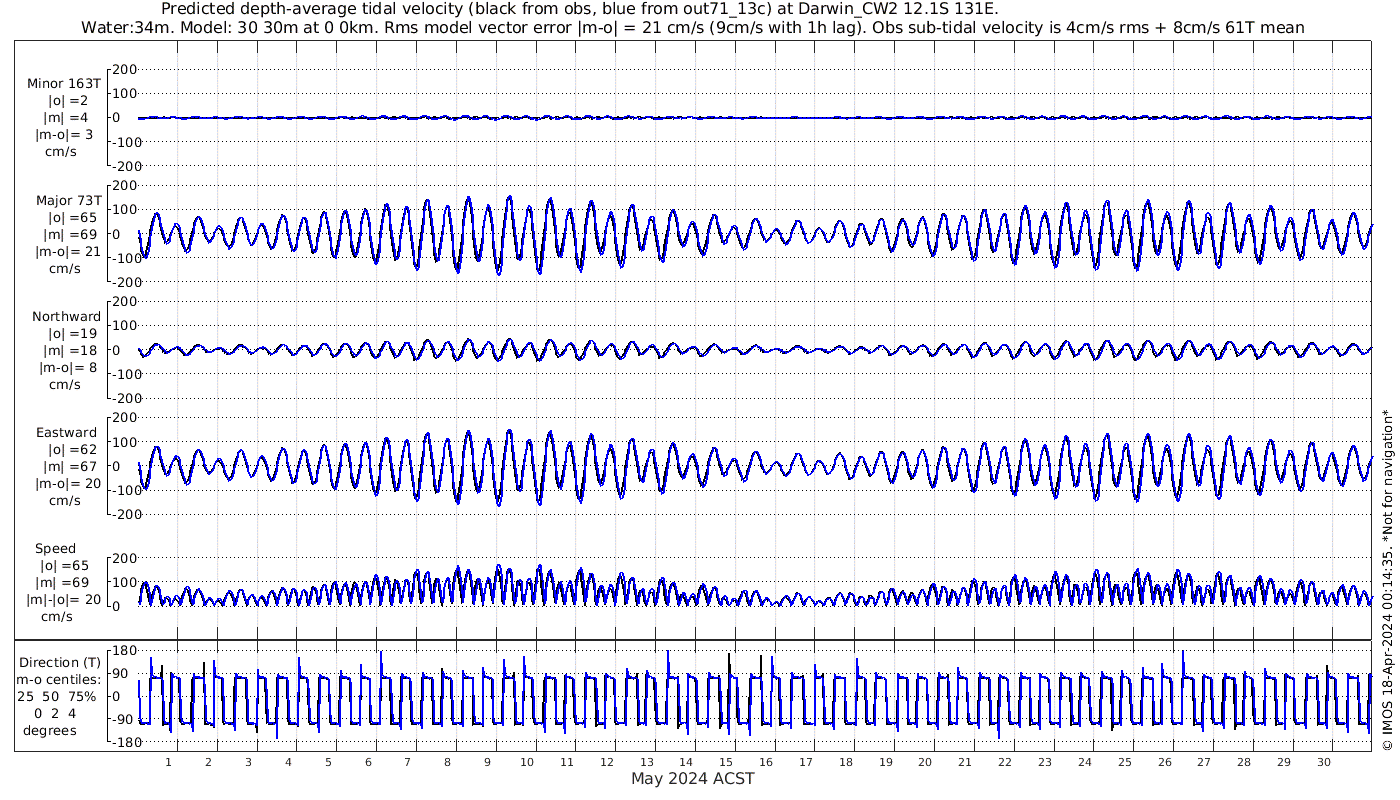This screenshot has width=1400, height=800.
Task: Click the '|m| =18' value in Northward panel
Action: coord(68,351)
